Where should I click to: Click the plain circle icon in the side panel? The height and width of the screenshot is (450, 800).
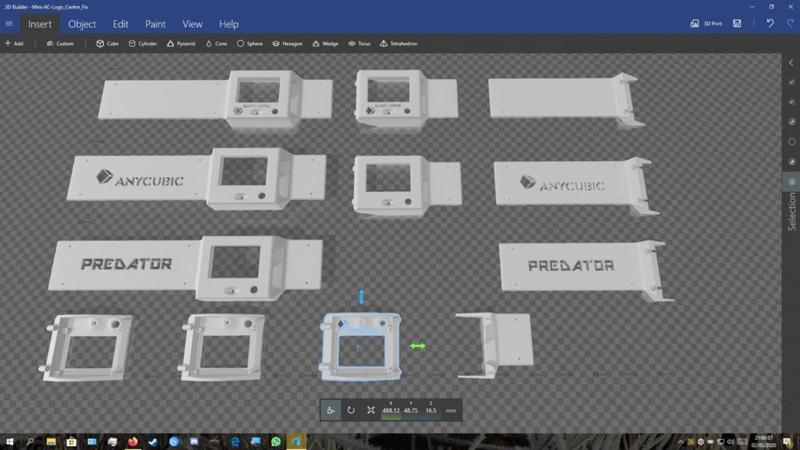(792, 142)
